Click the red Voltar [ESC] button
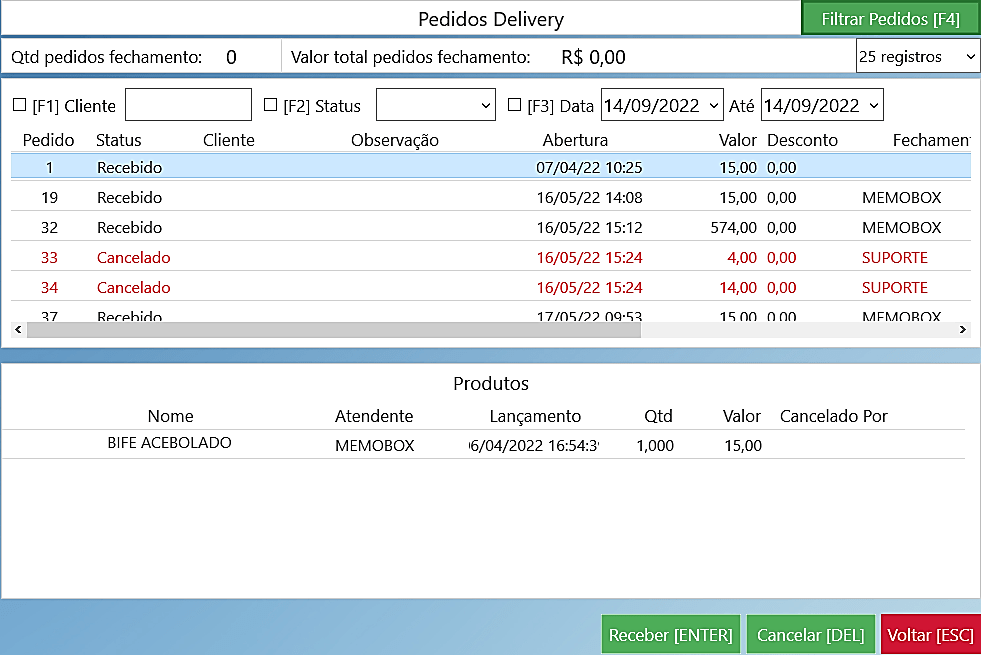981x655 pixels. pos(930,635)
